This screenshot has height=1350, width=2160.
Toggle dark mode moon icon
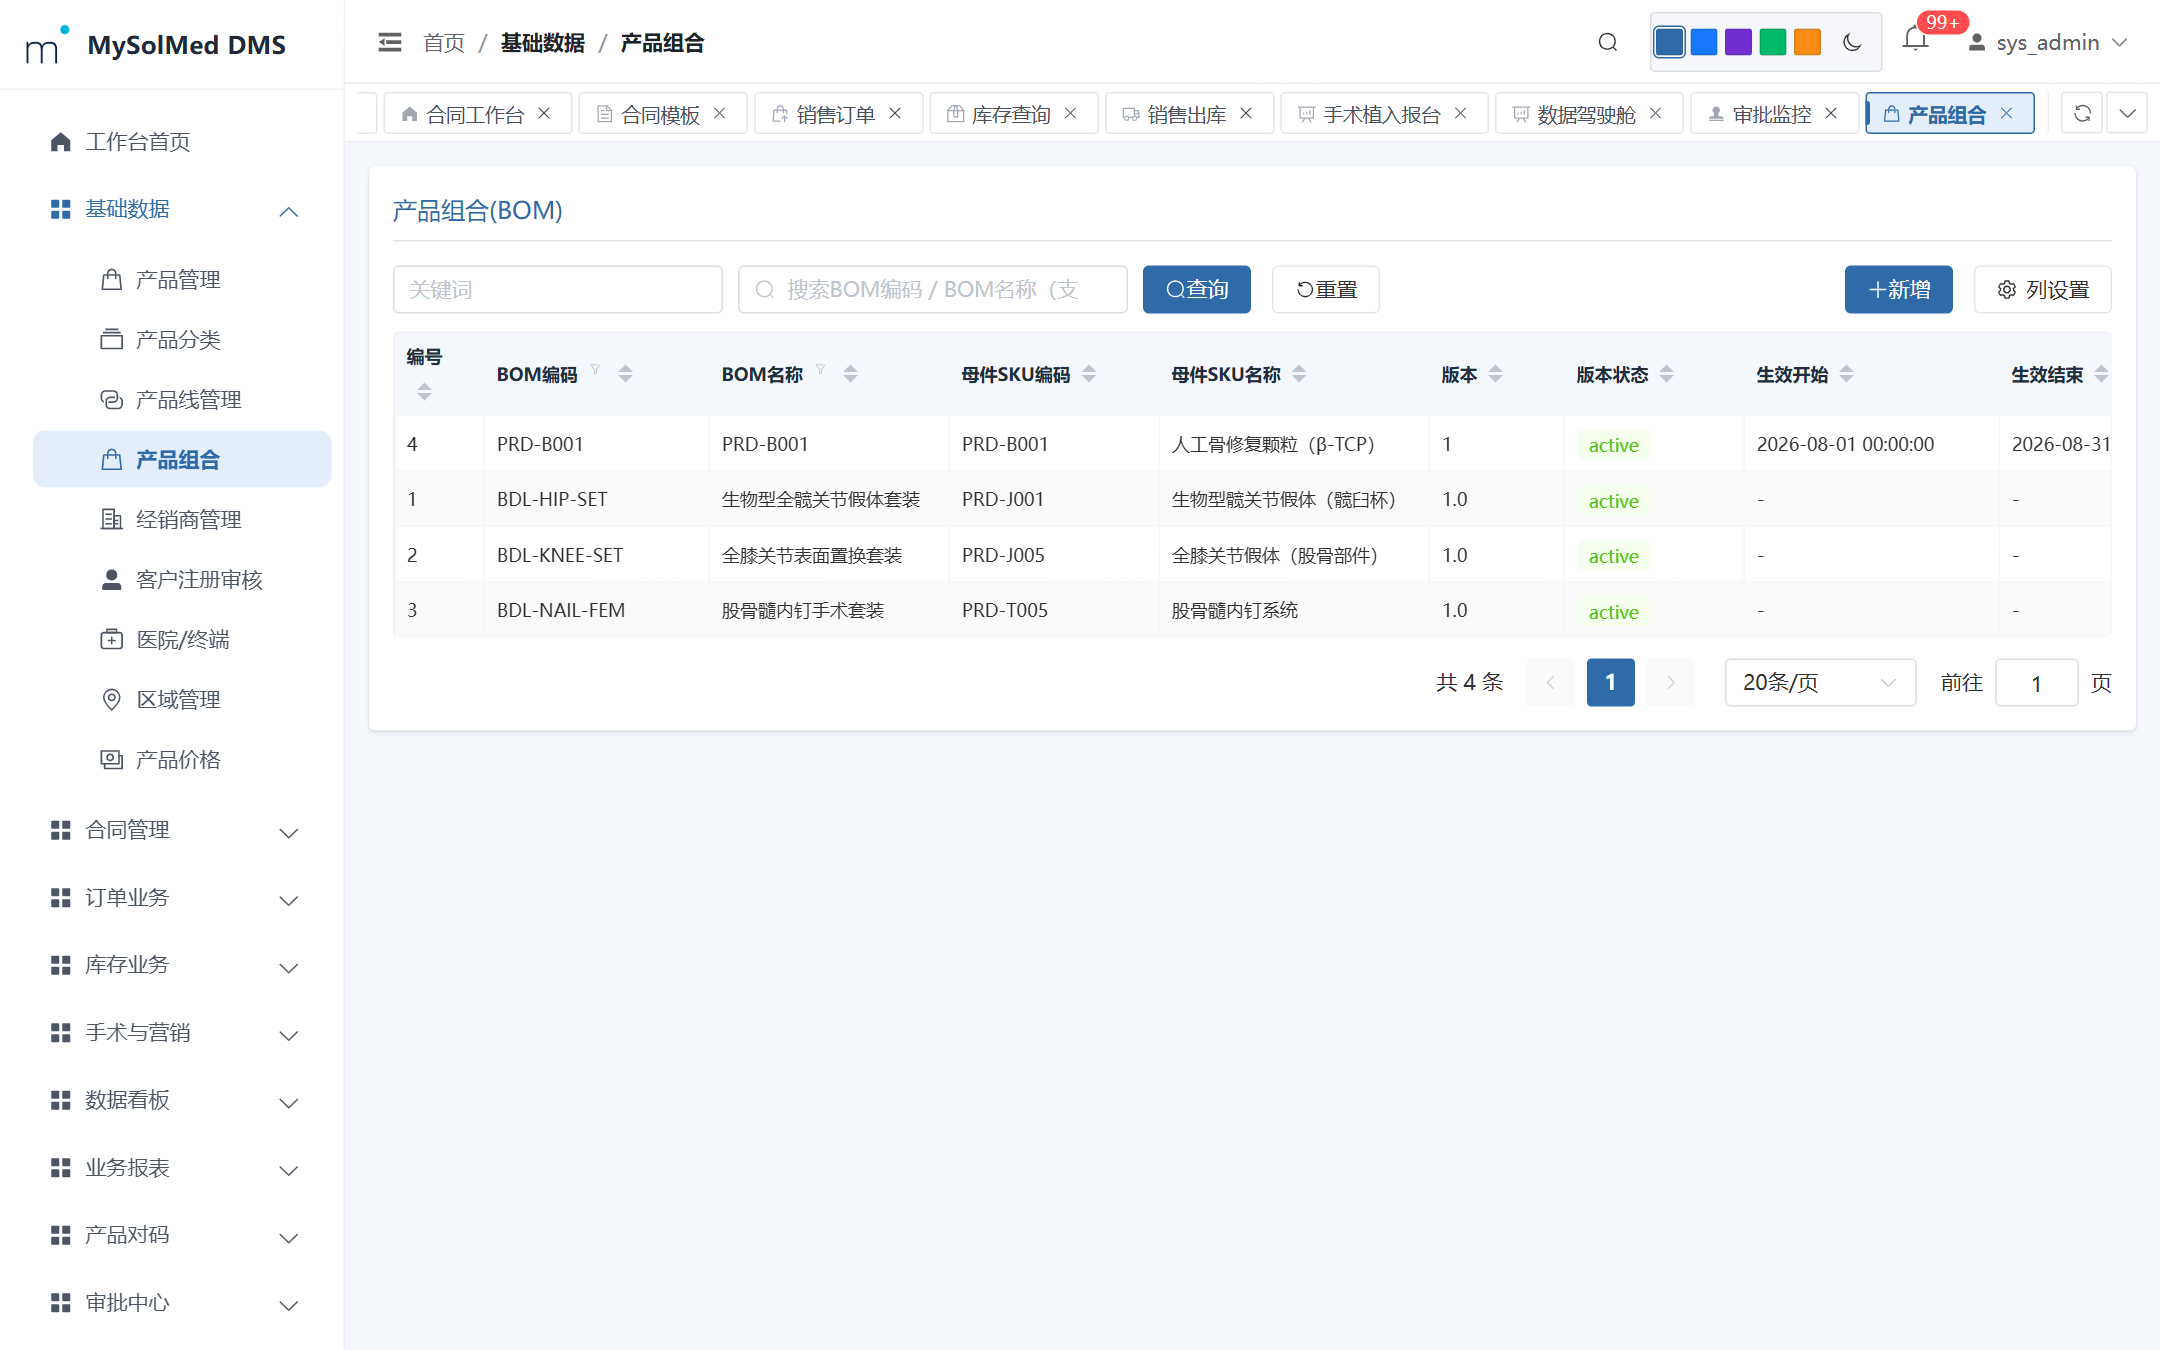1852,42
